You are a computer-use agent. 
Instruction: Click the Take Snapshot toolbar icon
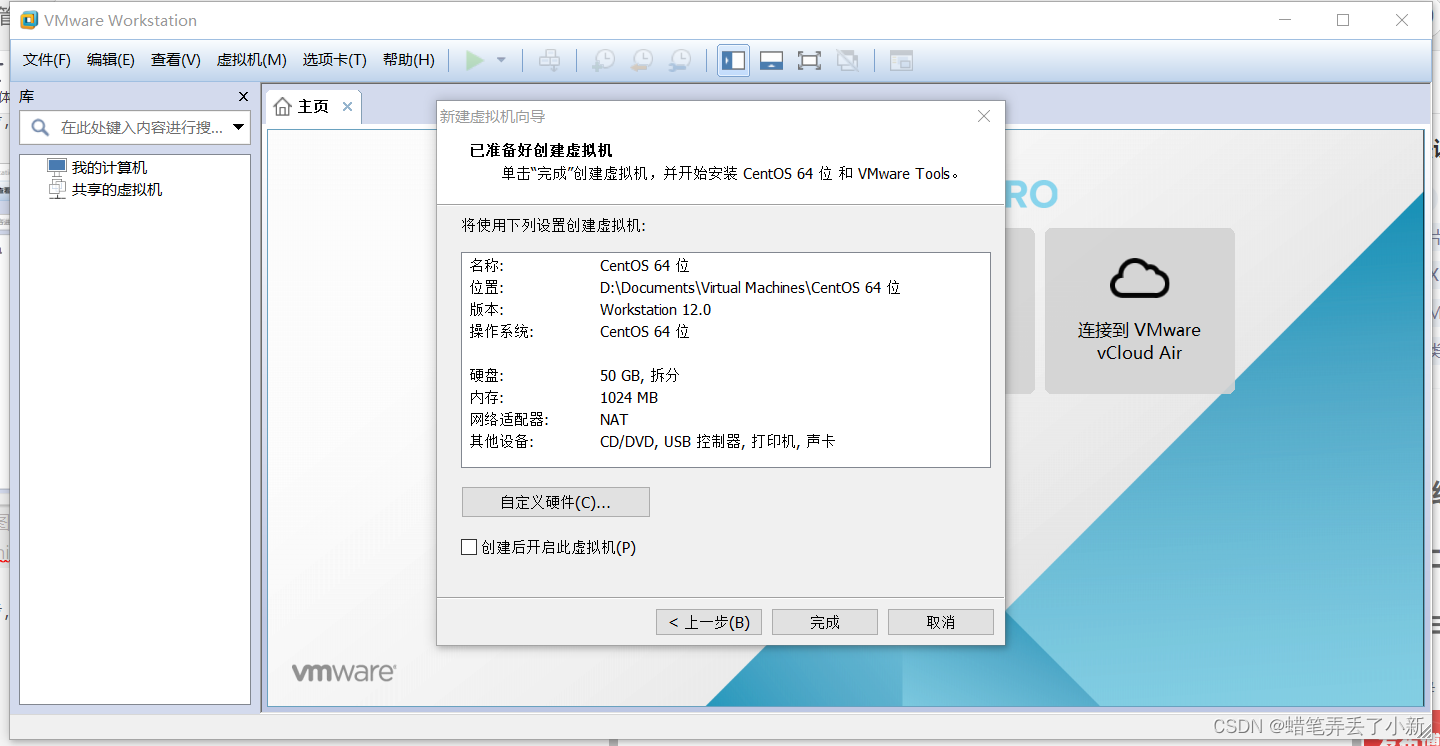[603, 61]
